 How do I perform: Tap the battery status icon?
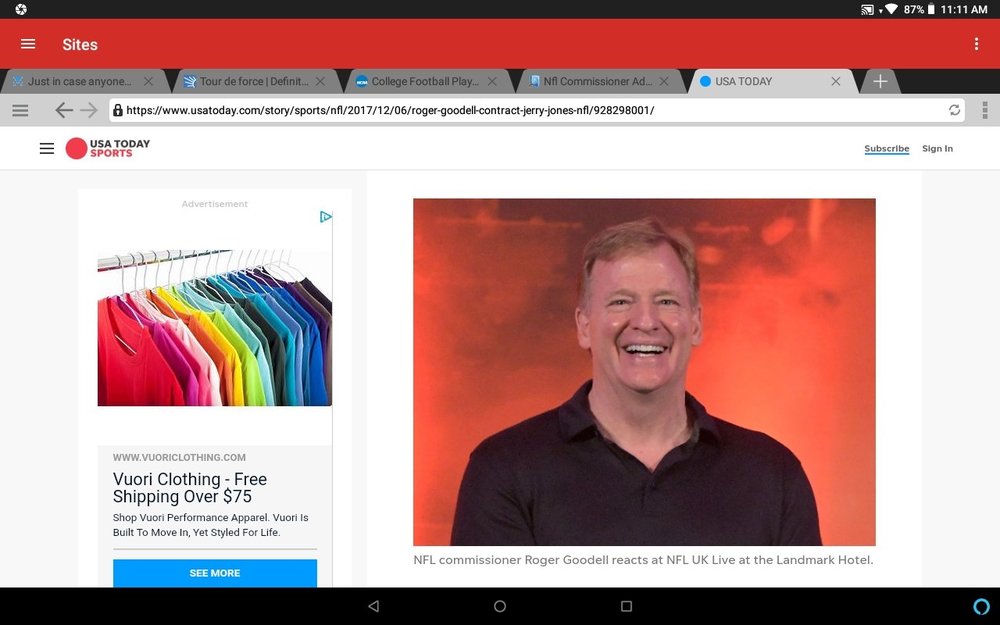click(x=930, y=9)
